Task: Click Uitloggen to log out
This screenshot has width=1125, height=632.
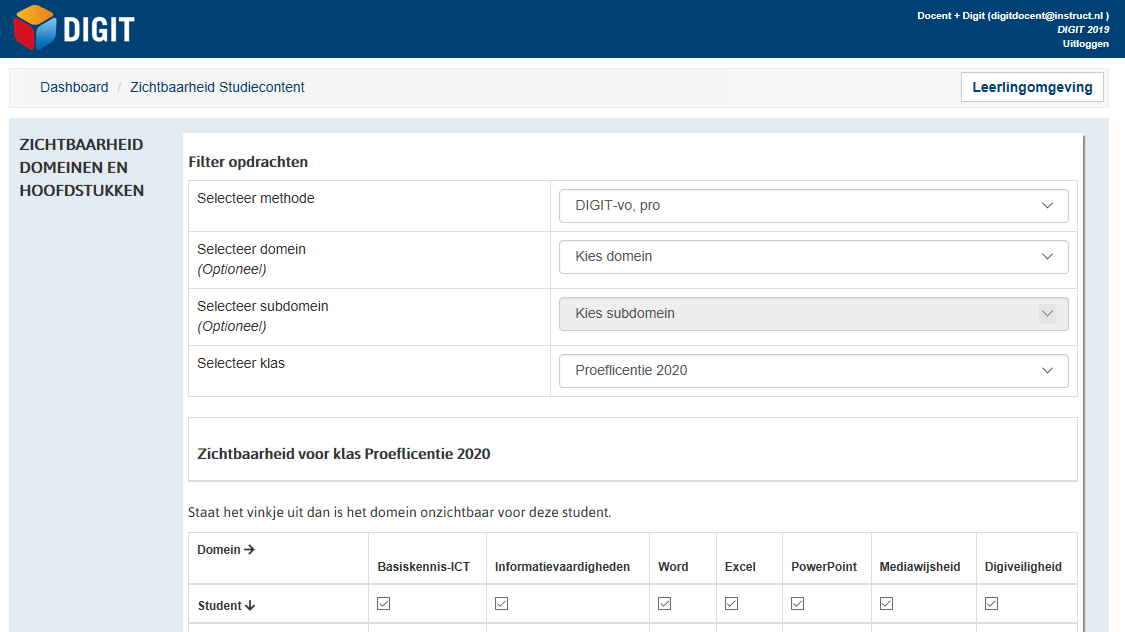Action: point(1085,44)
